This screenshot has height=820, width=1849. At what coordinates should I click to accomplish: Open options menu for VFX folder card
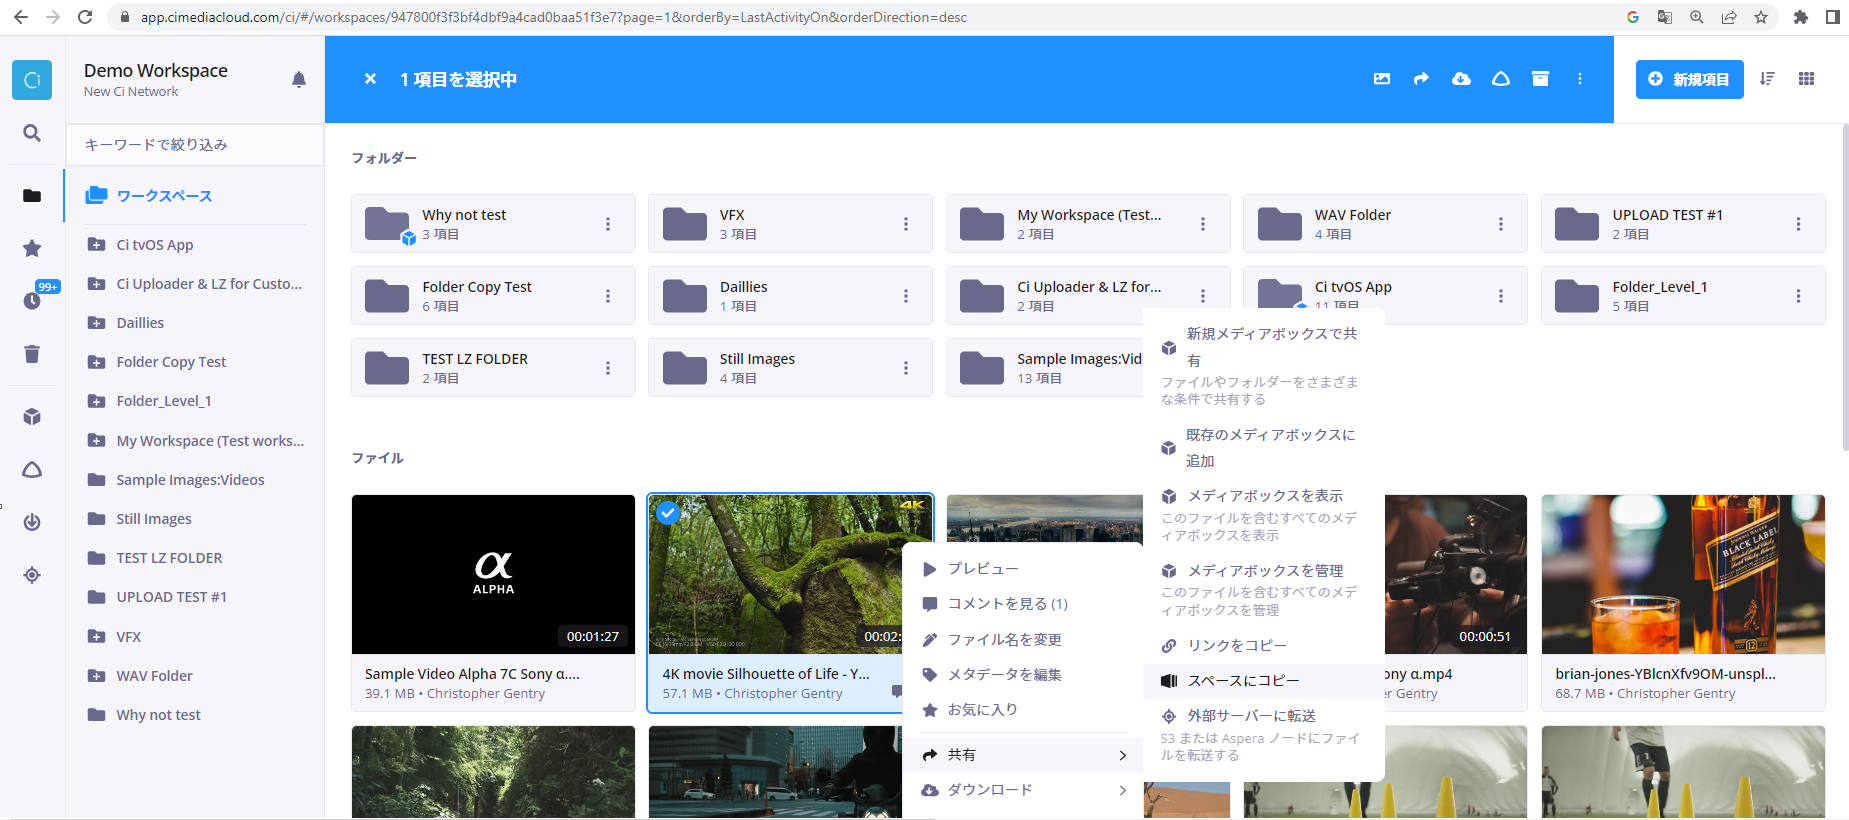(906, 224)
